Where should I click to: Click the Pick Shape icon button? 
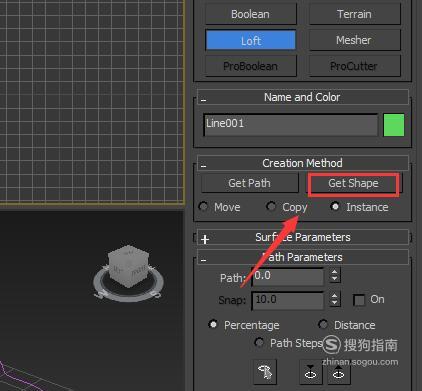click(x=265, y=371)
